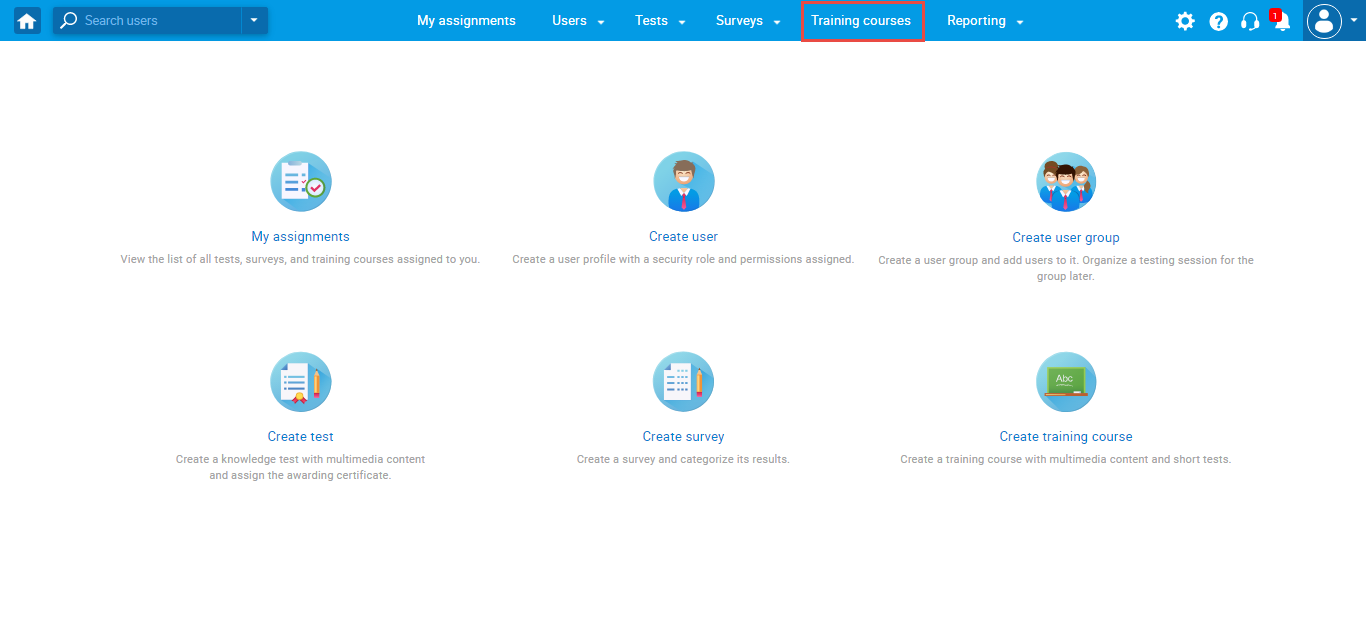Open the Reporting menu
This screenshot has width=1366, height=625.
[976, 21]
